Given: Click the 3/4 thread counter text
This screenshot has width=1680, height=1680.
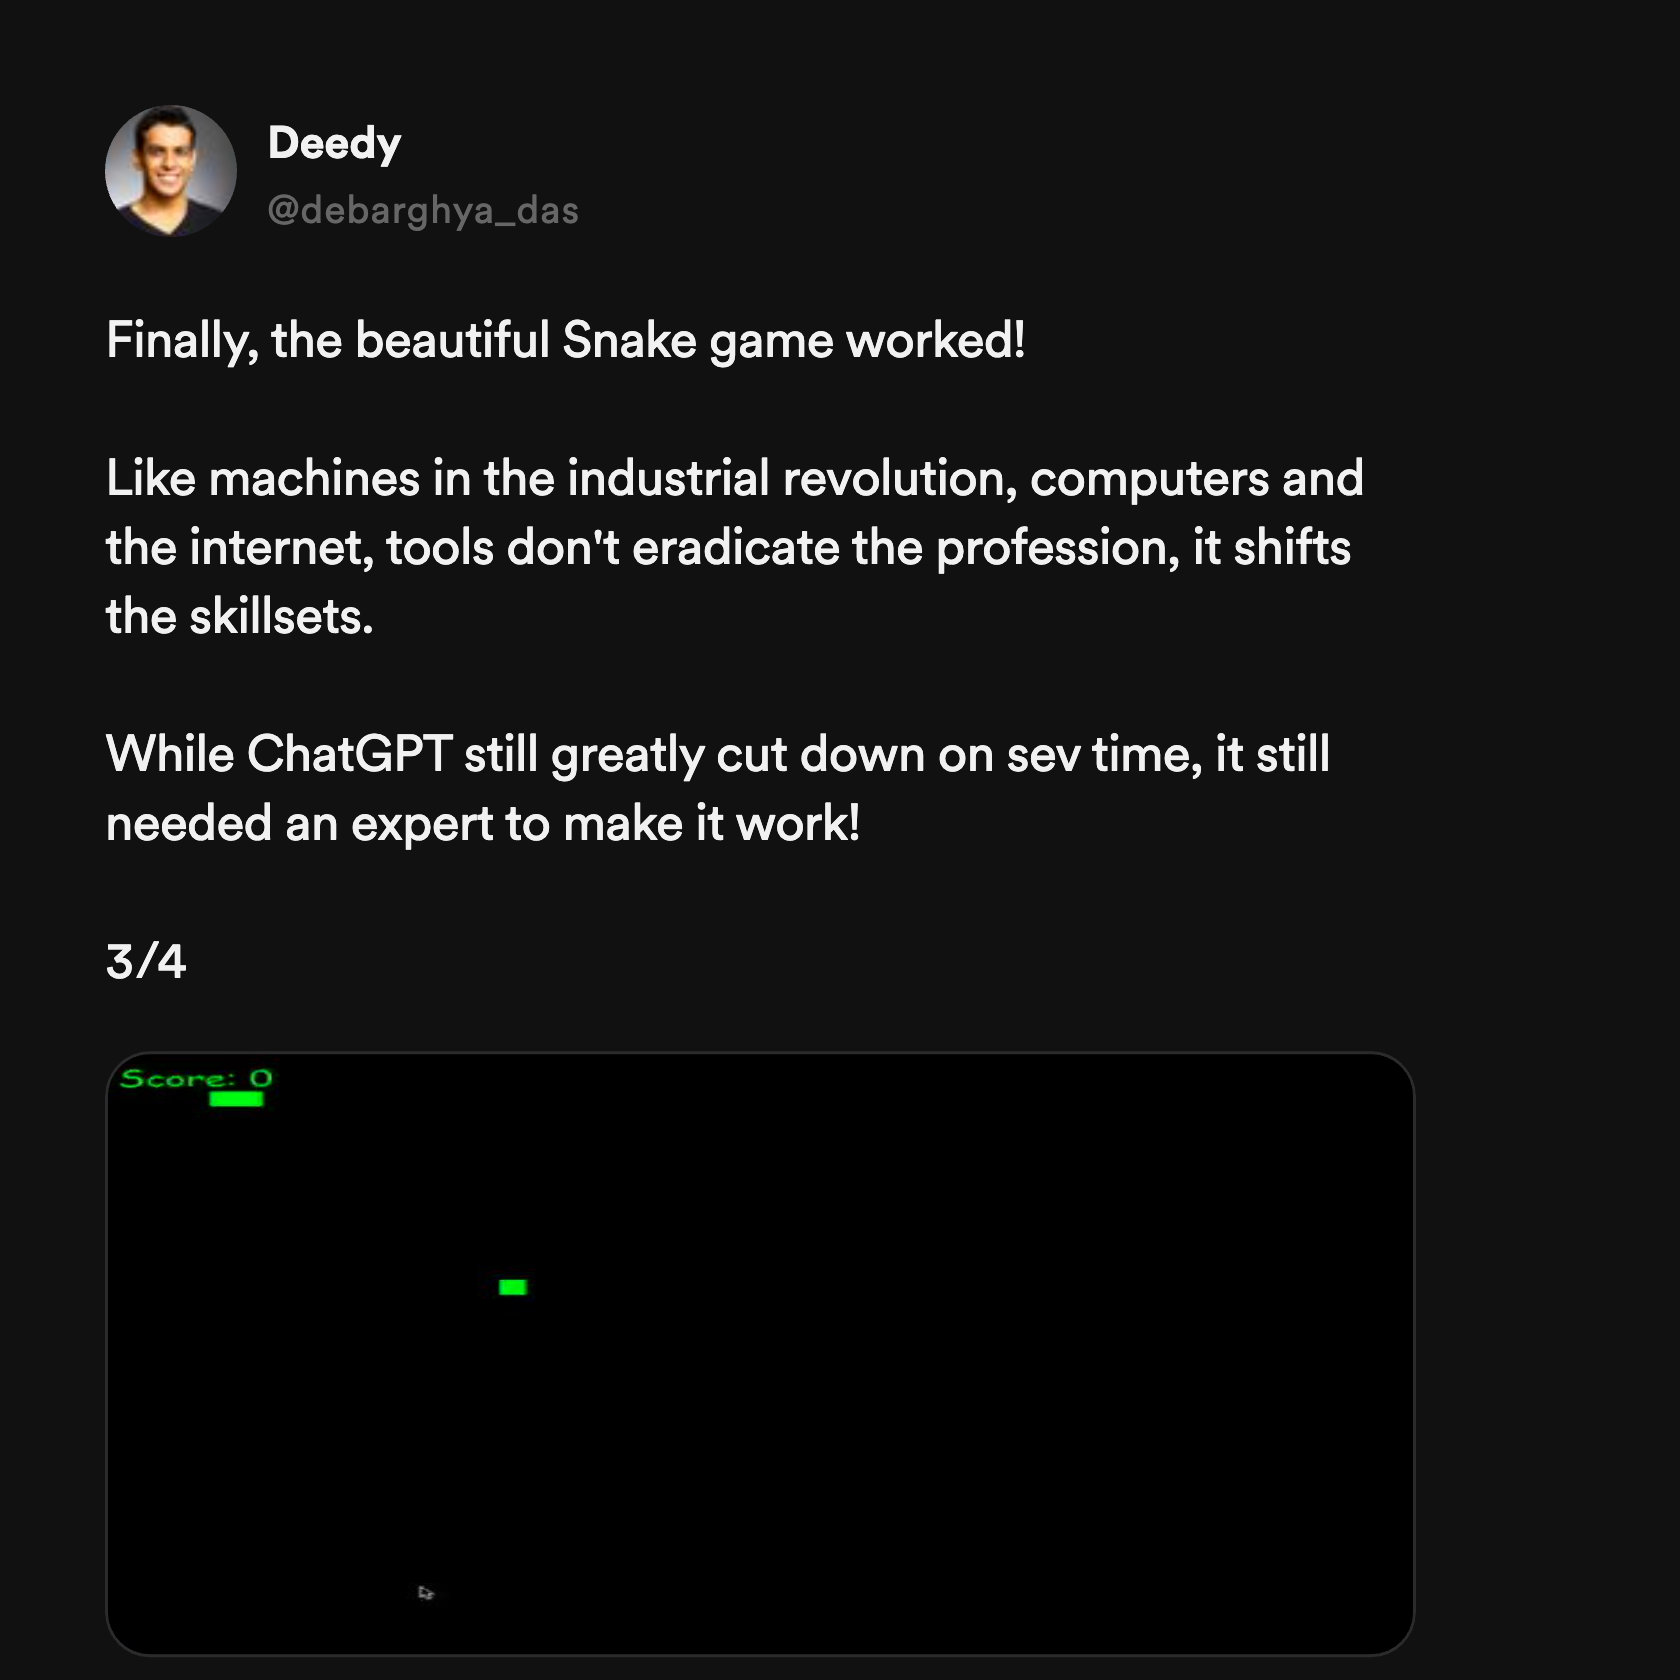Looking at the screenshot, I should point(146,961).
